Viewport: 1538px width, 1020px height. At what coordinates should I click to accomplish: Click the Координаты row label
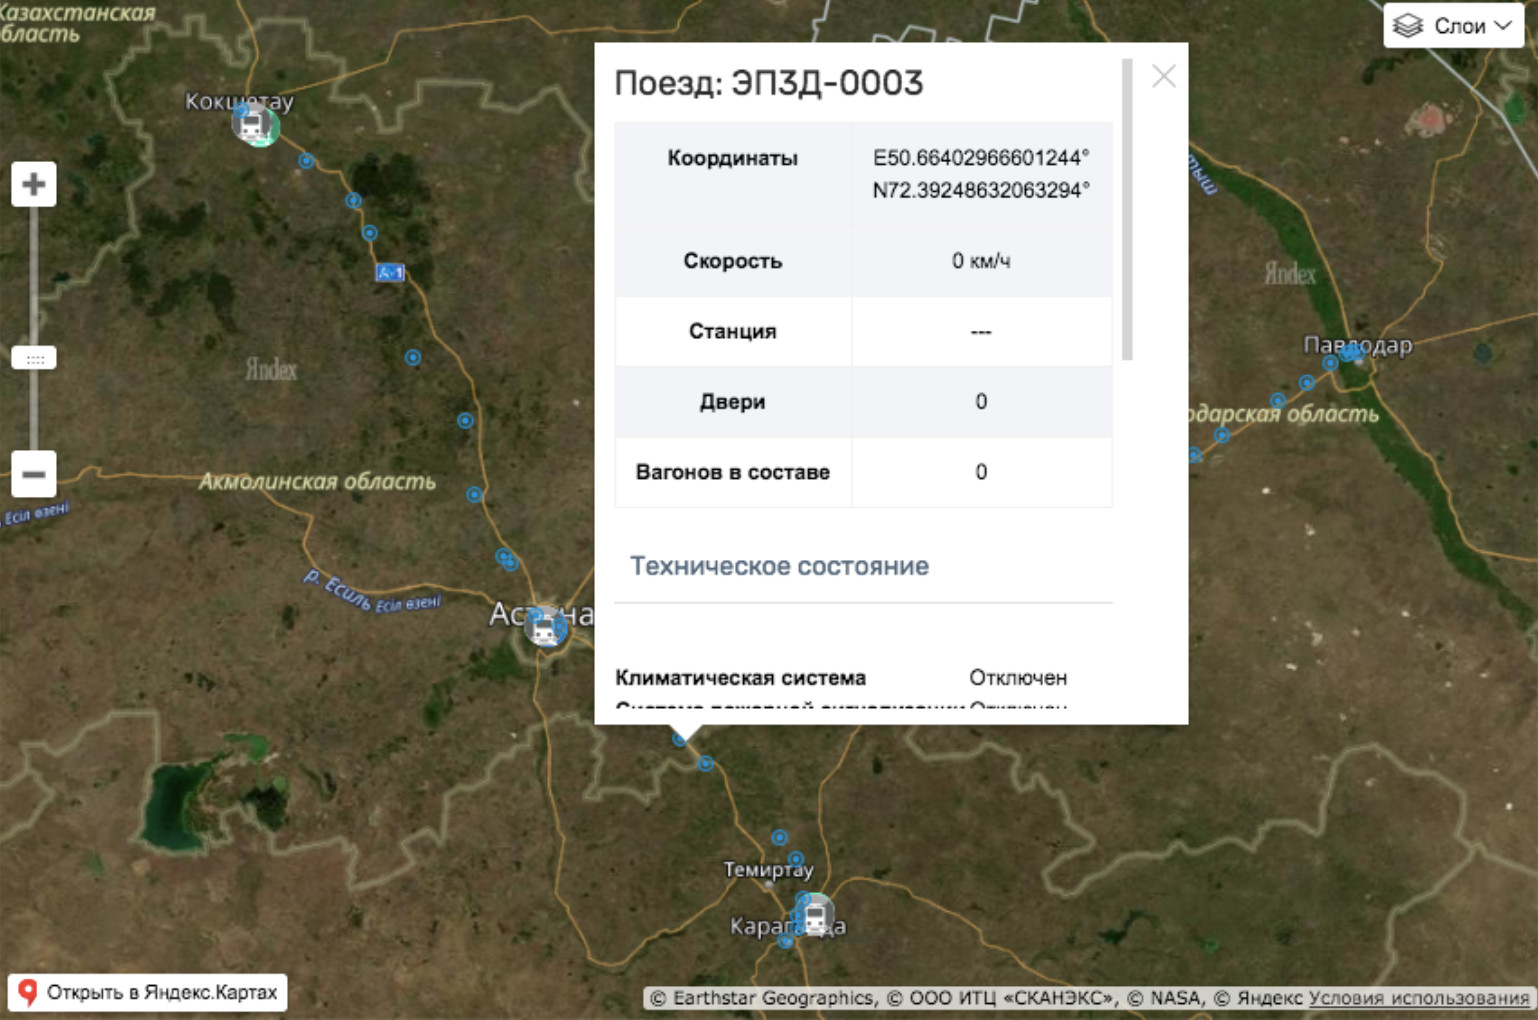pyautogui.click(x=733, y=158)
